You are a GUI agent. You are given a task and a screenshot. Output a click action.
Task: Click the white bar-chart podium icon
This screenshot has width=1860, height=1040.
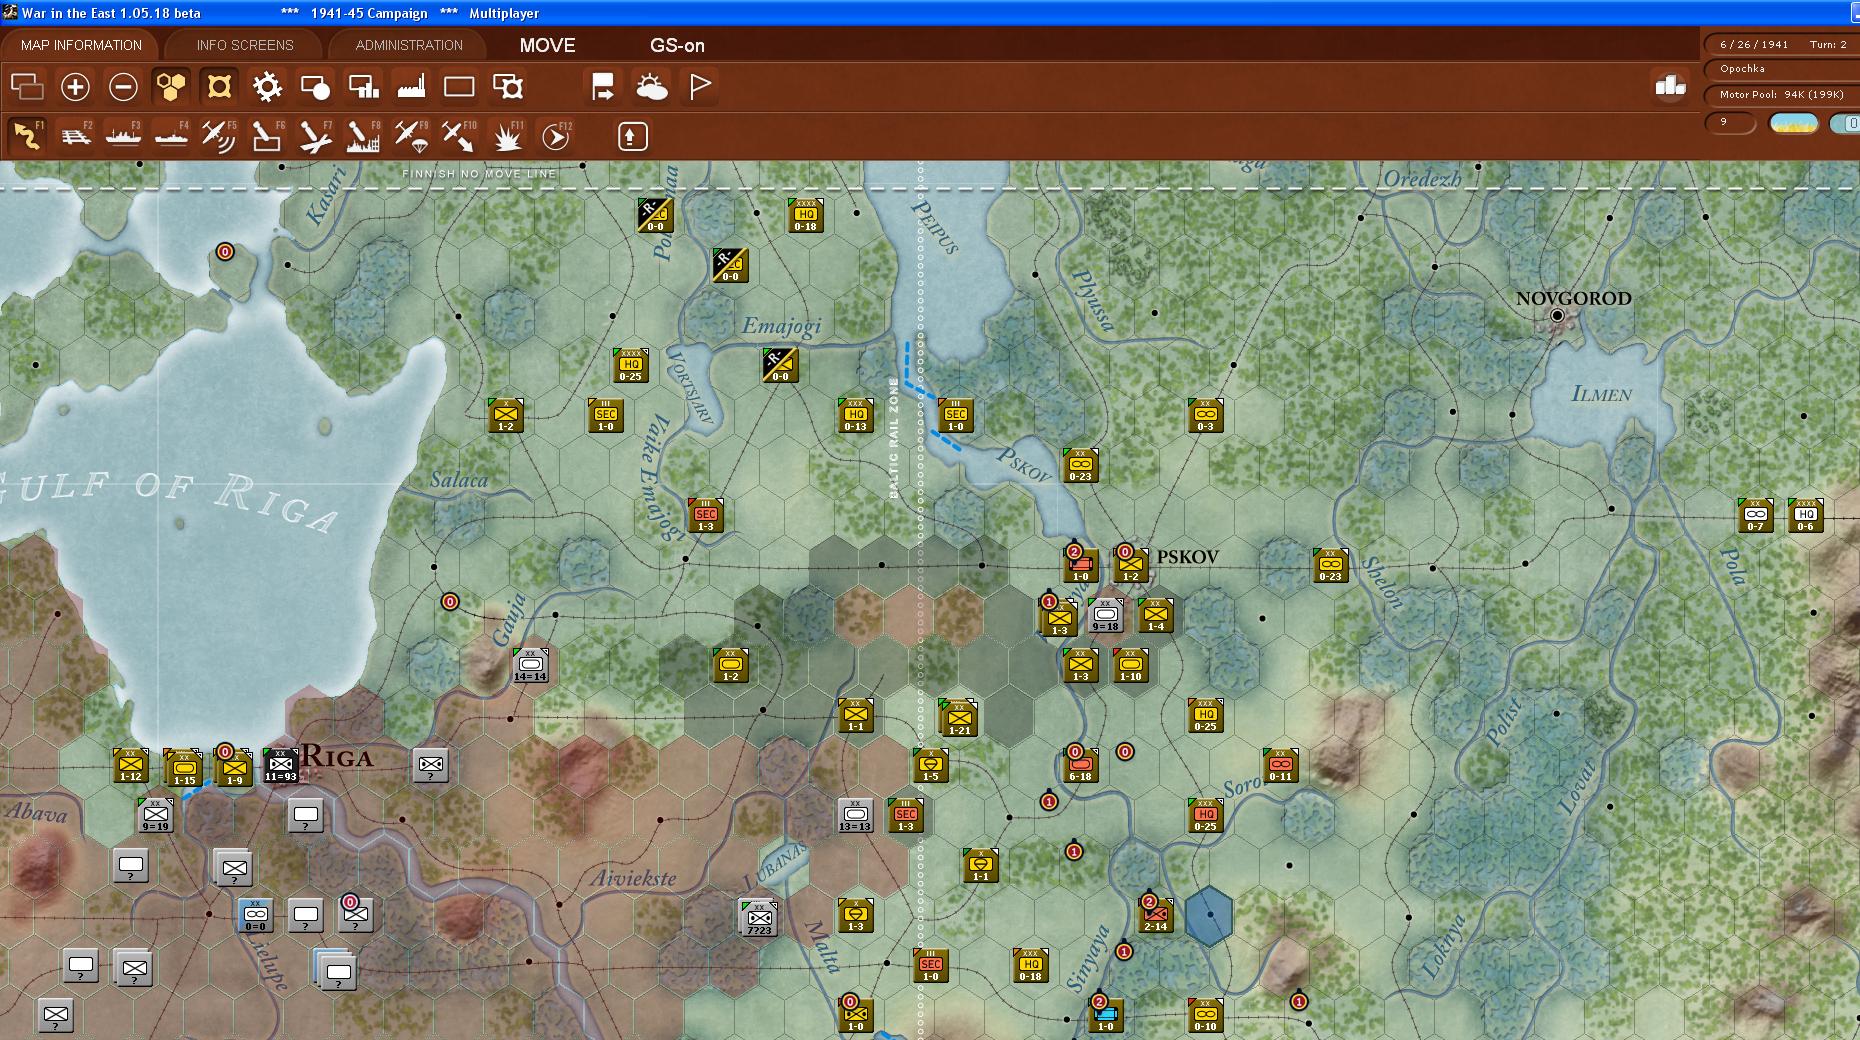coord(1670,86)
